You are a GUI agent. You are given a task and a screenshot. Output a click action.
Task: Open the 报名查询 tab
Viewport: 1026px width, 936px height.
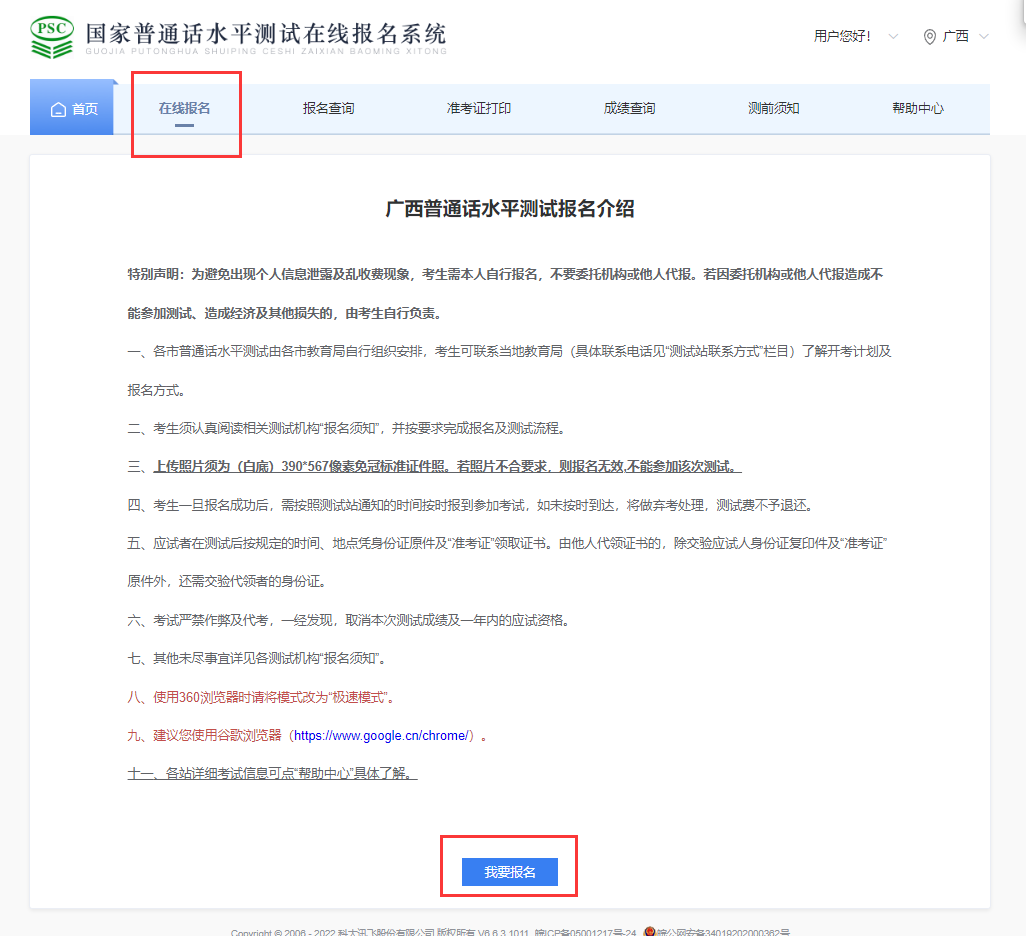(330, 107)
